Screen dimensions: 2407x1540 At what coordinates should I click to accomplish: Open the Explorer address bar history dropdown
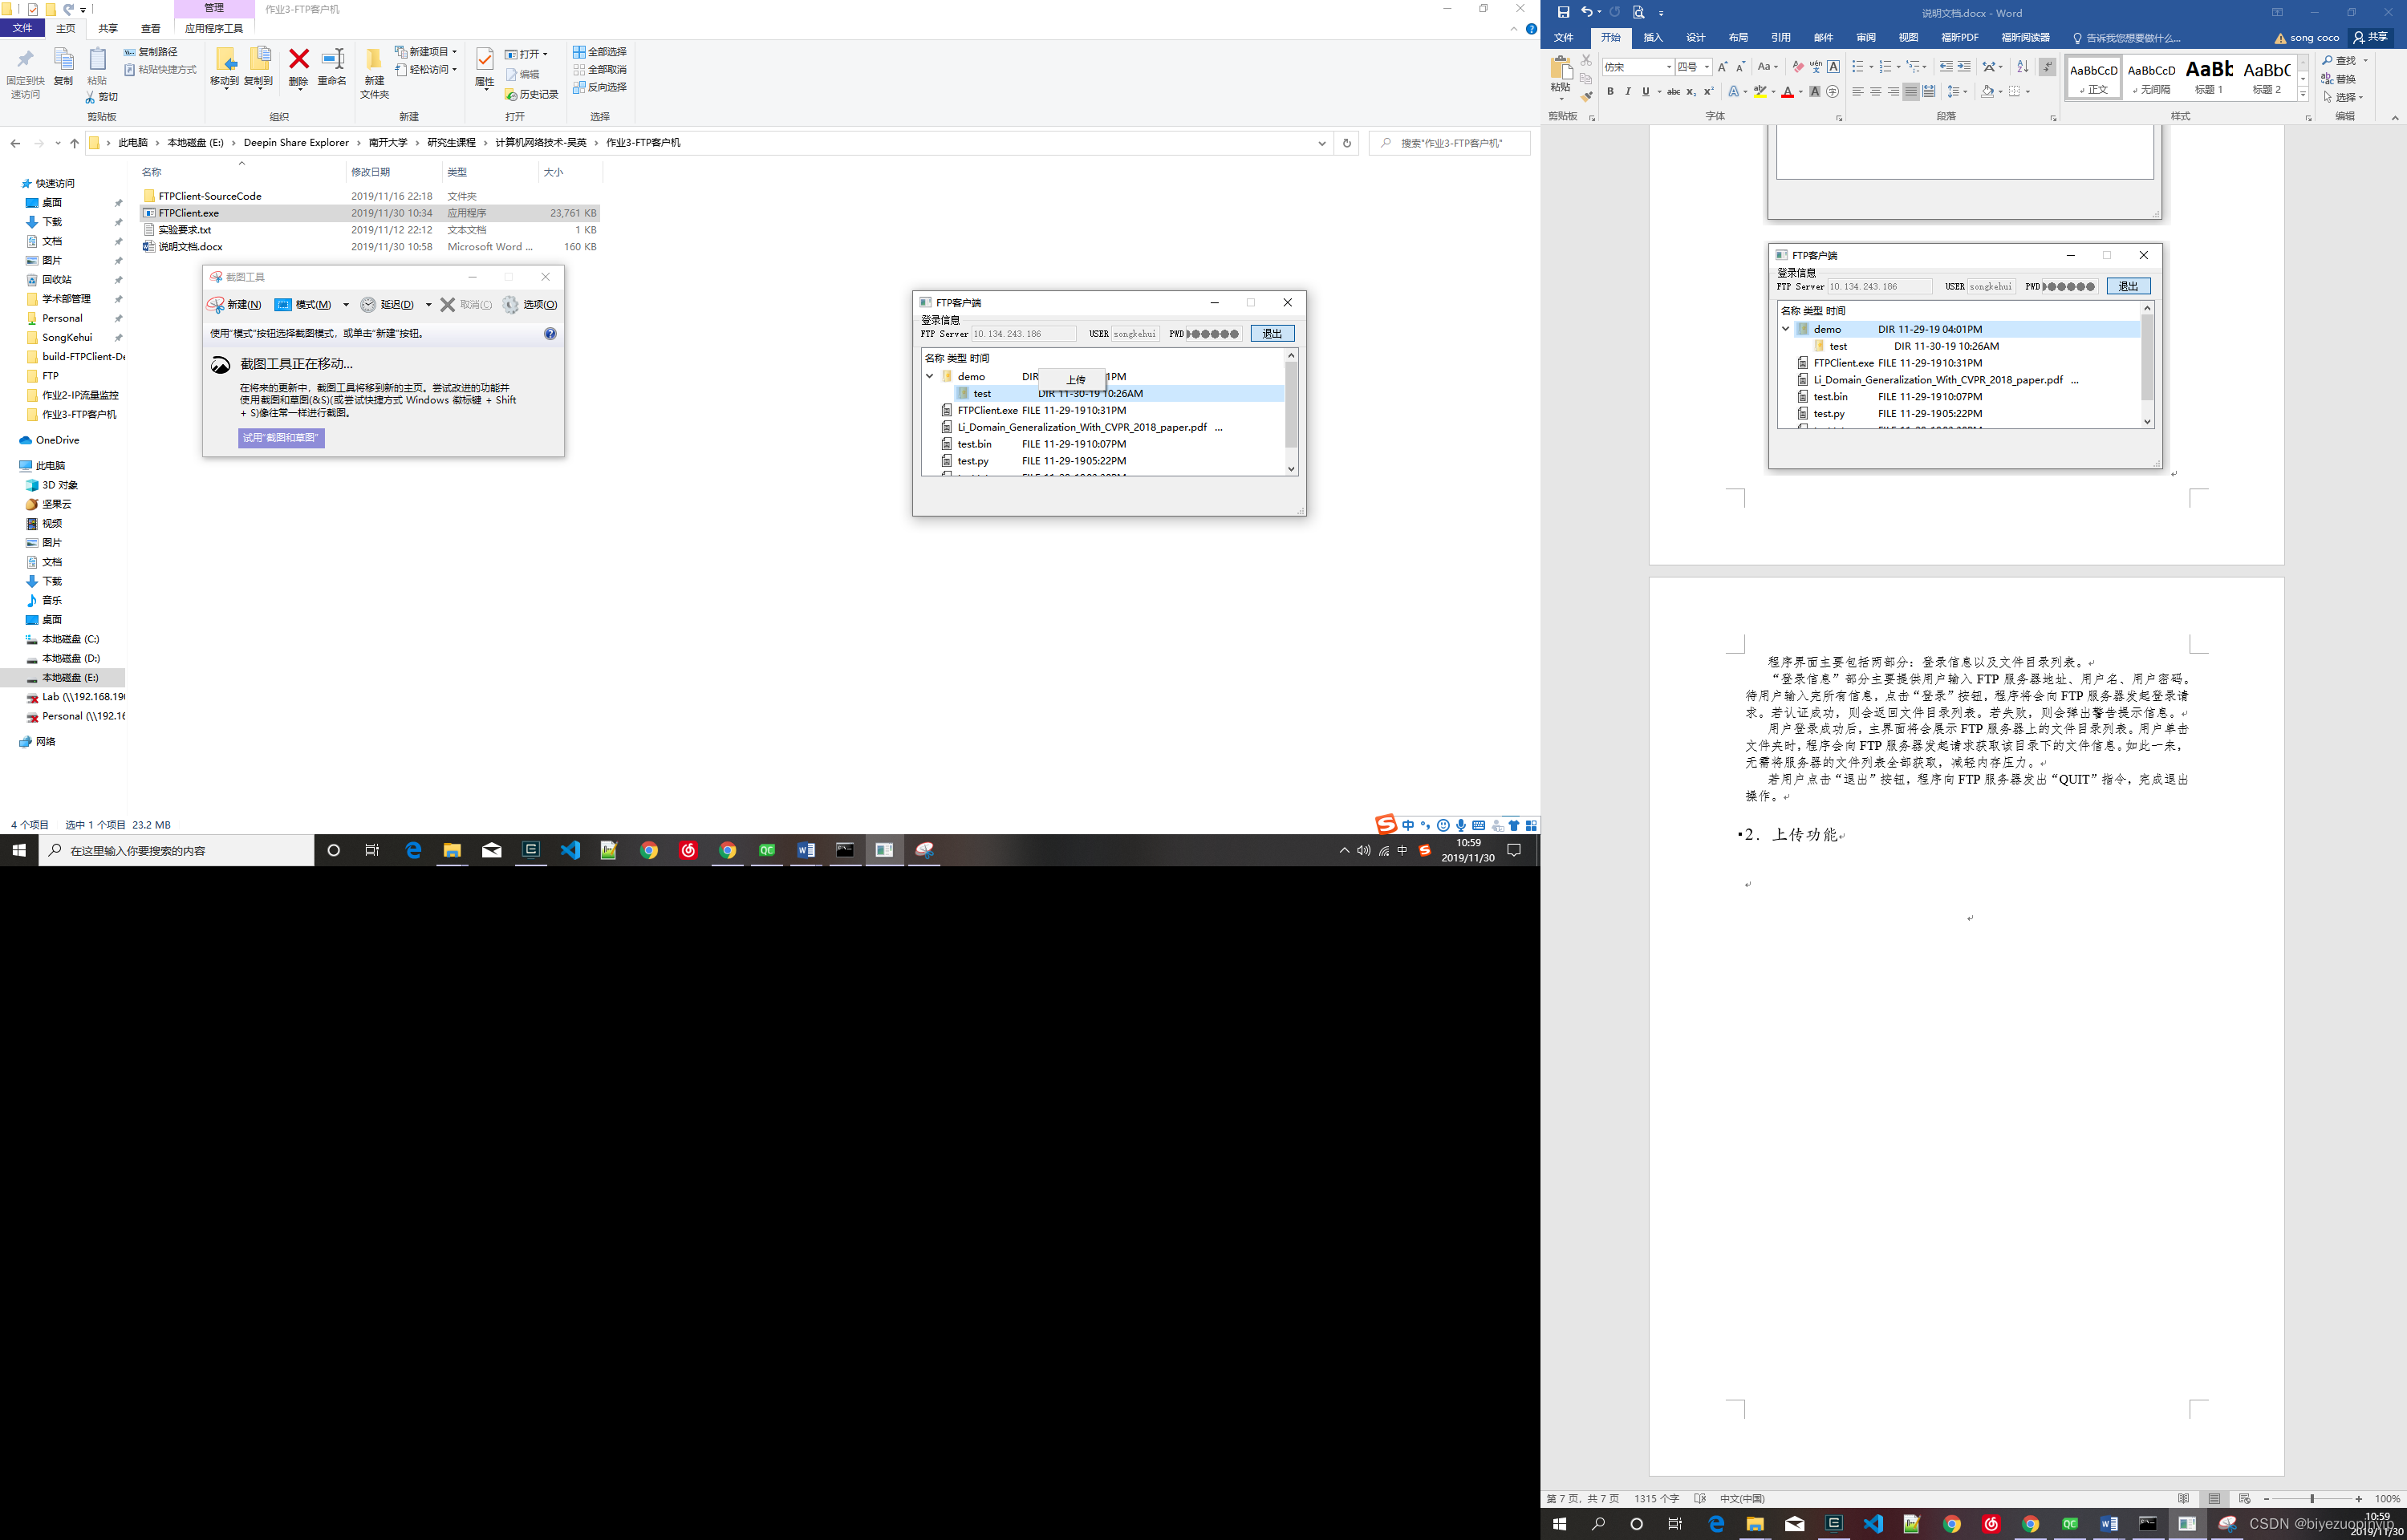(1322, 143)
